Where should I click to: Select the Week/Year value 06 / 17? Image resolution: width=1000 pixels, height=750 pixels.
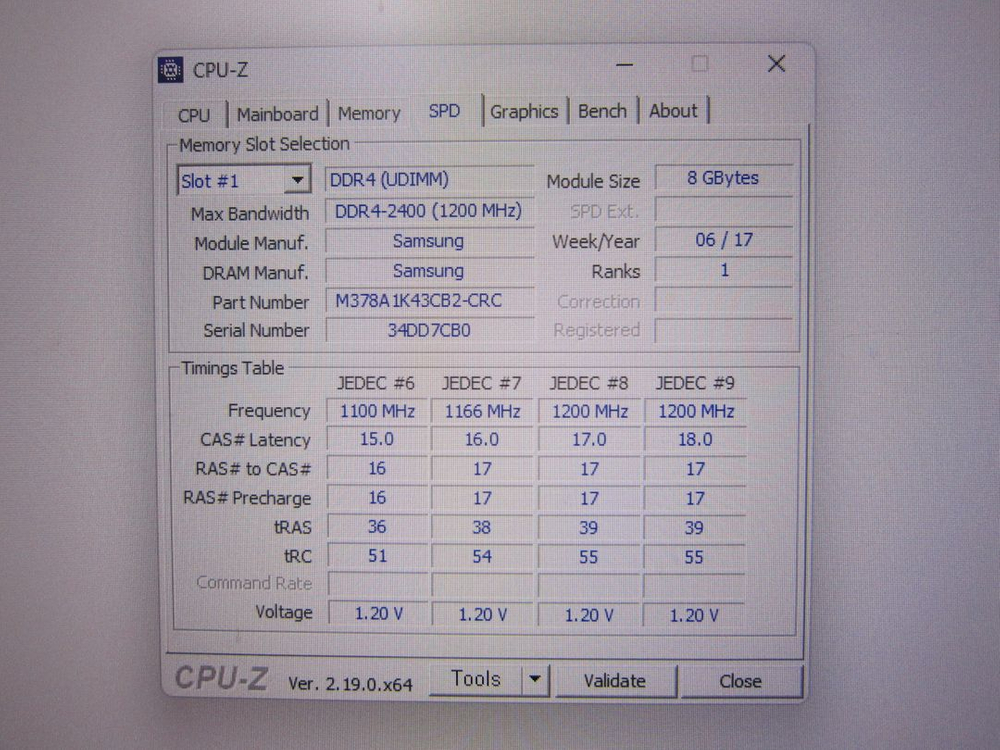(x=723, y=240)
